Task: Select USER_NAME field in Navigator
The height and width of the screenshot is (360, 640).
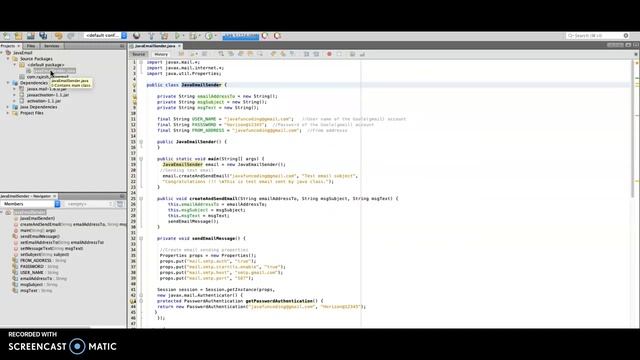Action: 39,273
